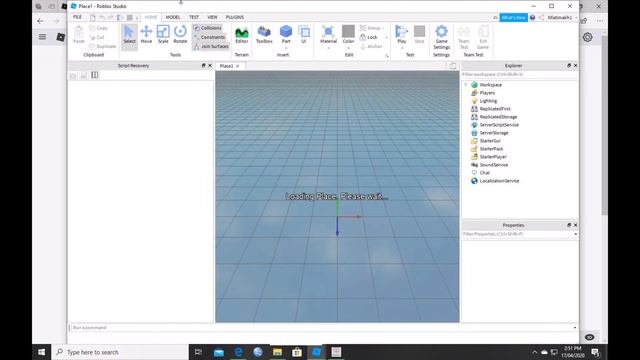Click the browser settings gear icon behind Studio

click(587, 37)
